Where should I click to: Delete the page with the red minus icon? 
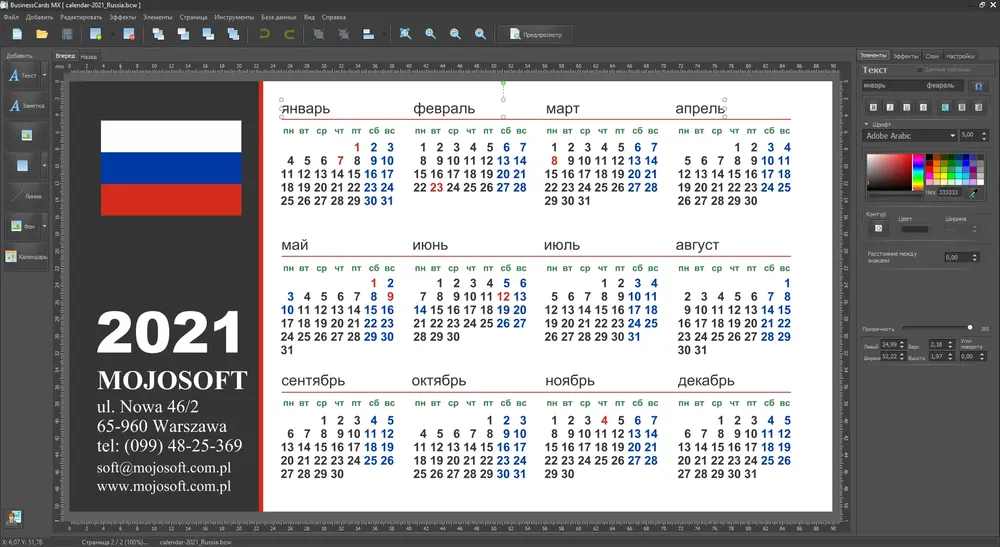[x=129, y=34]
